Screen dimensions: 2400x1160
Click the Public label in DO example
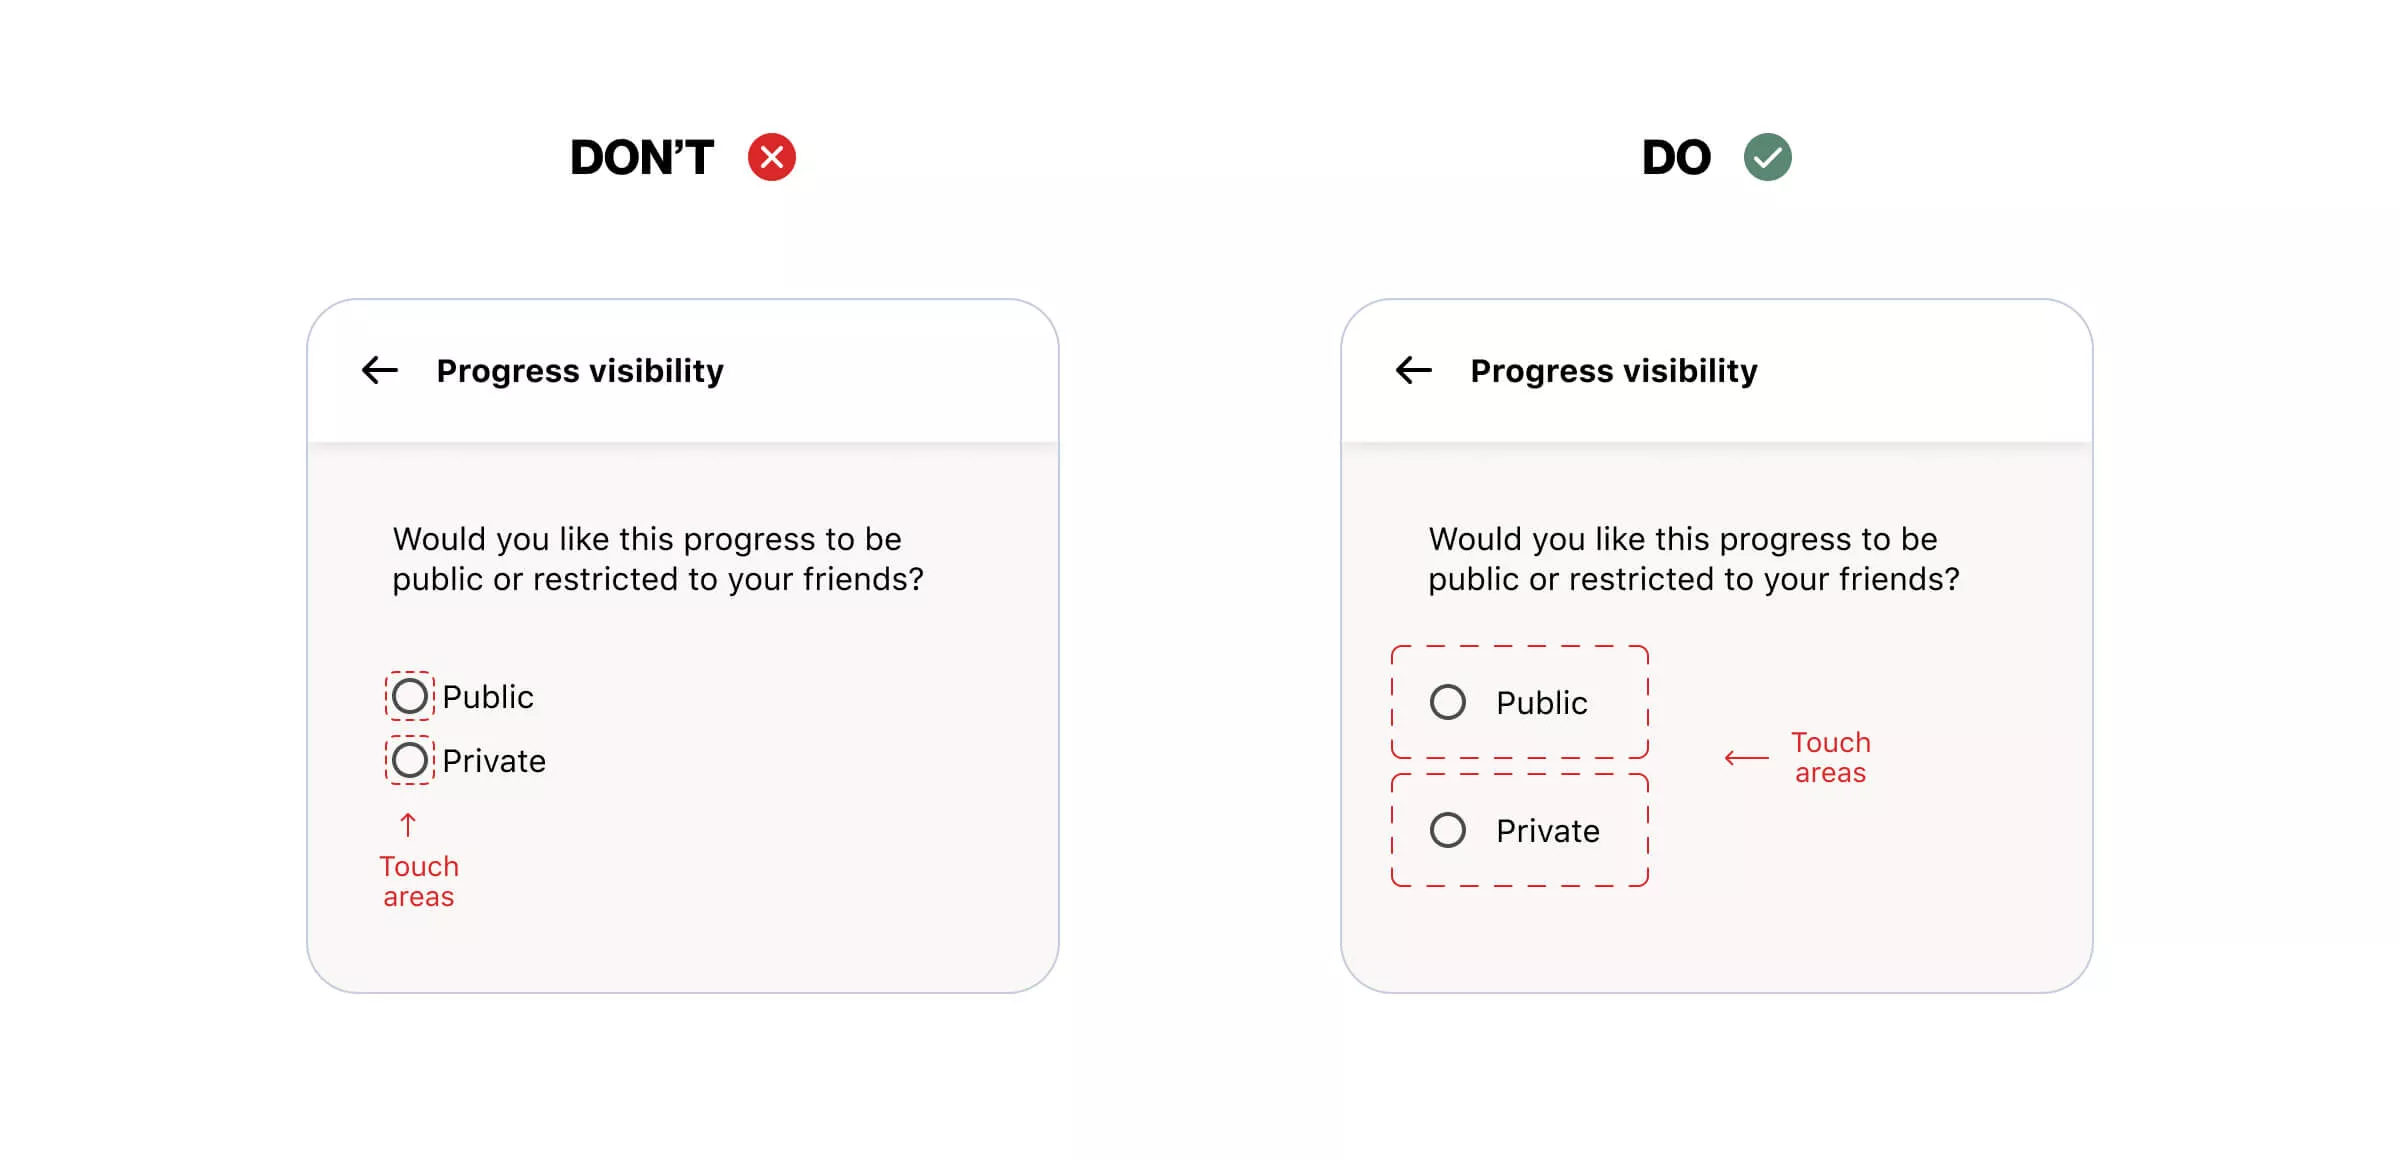1541,703
